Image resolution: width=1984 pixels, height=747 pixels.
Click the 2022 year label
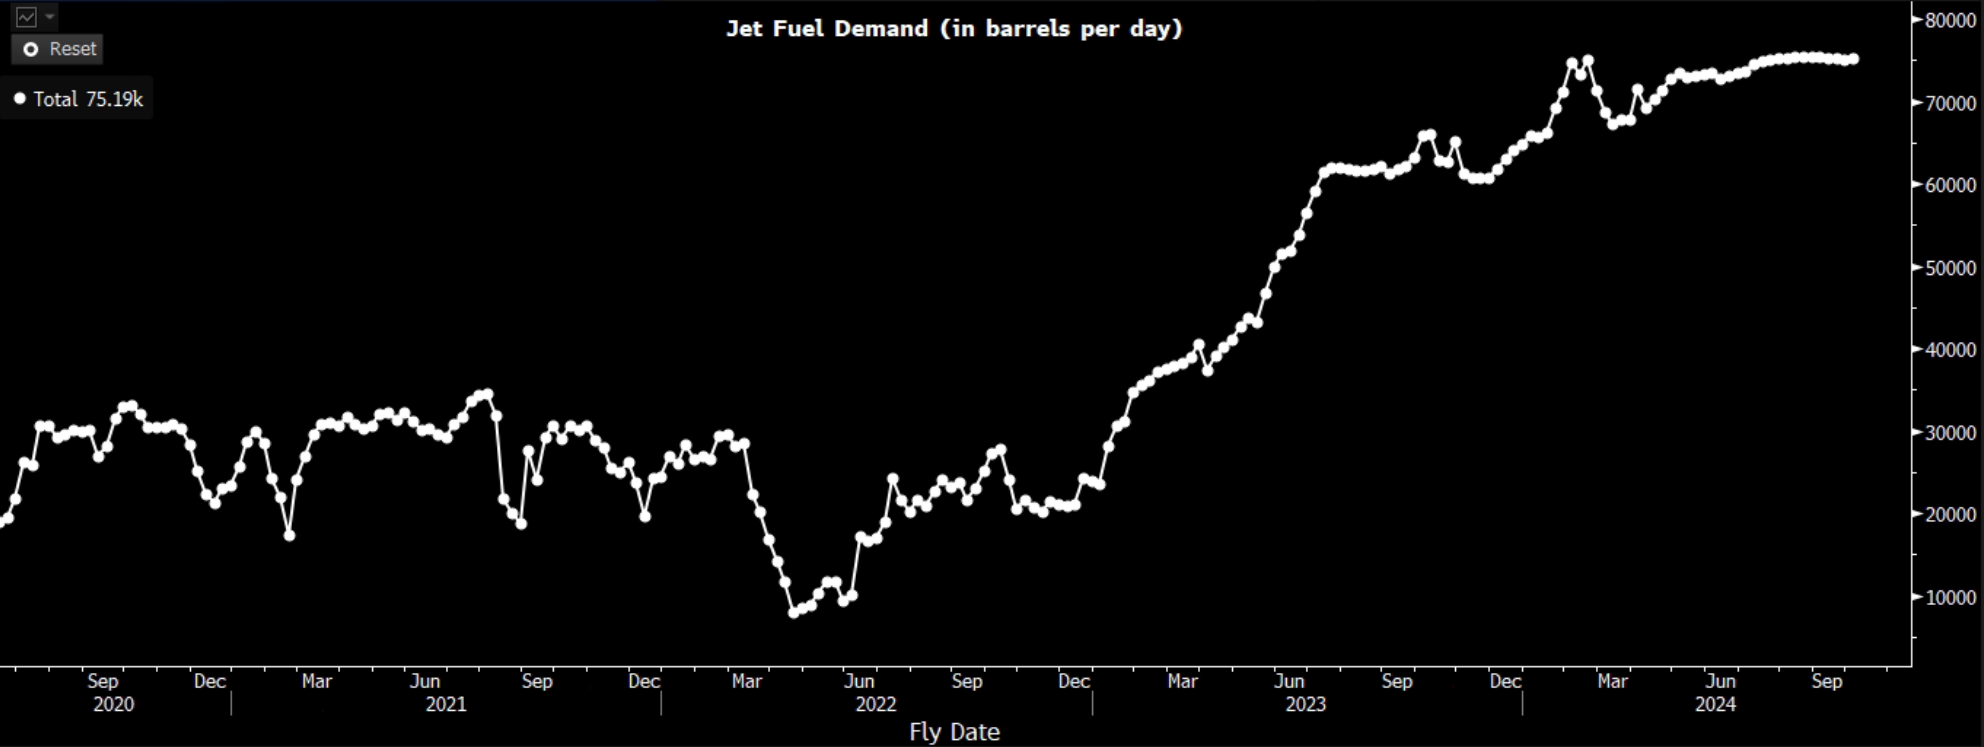point(876,705)
